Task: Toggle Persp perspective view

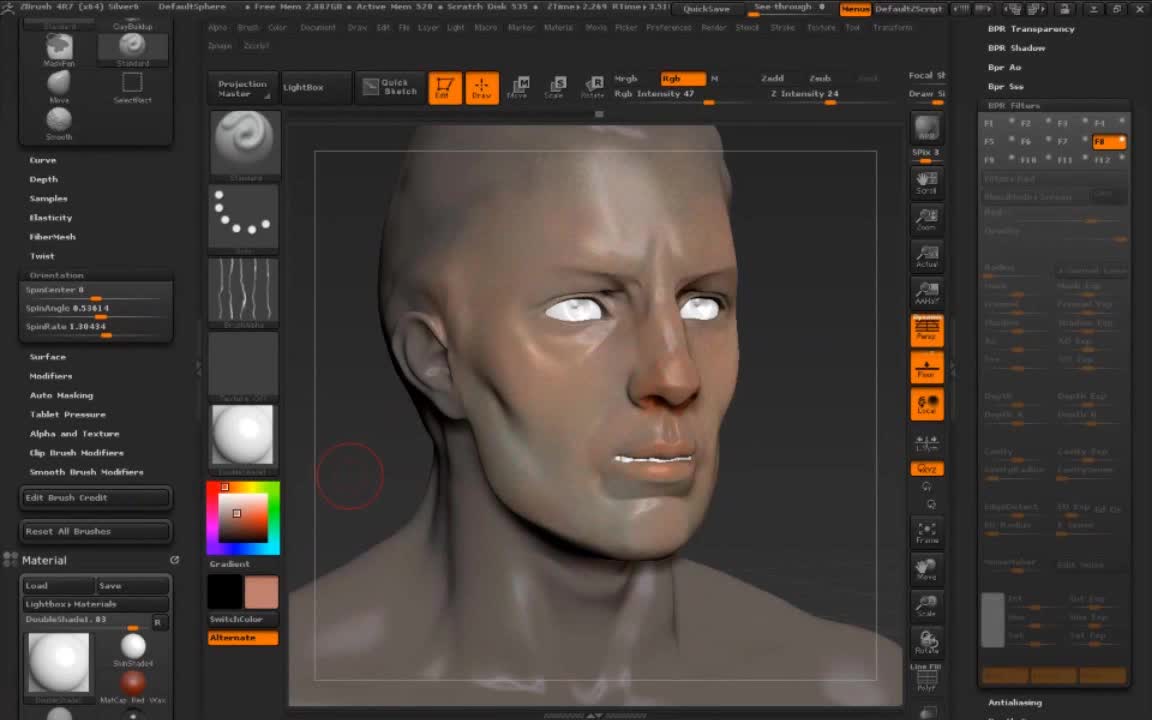Action: (926, 330)
